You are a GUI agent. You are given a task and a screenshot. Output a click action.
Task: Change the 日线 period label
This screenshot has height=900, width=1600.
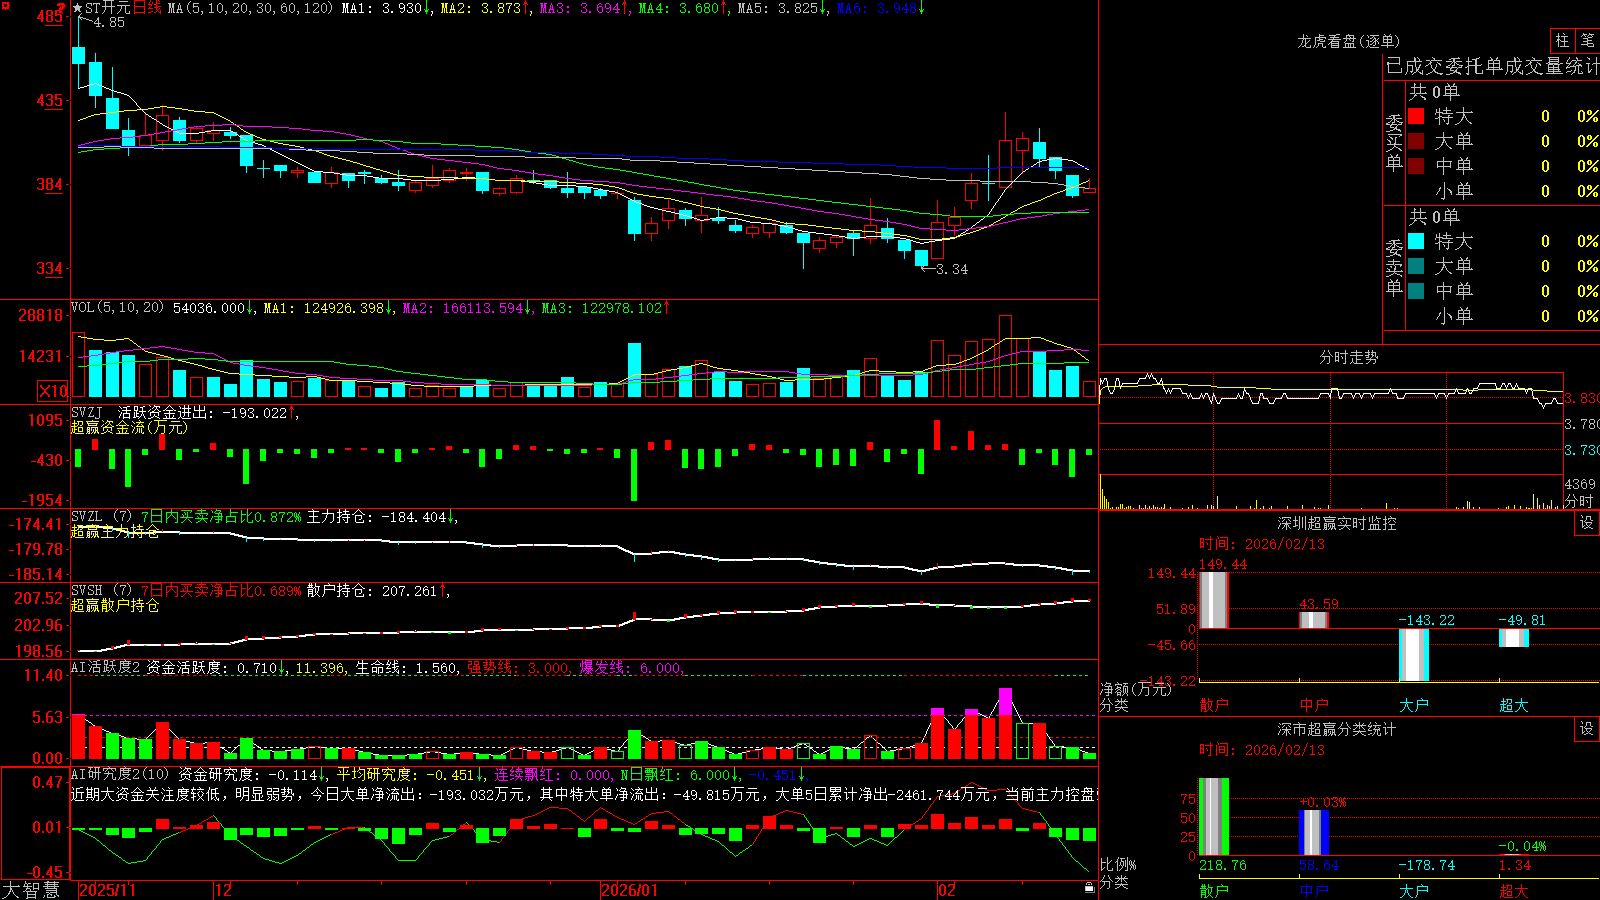147,8
